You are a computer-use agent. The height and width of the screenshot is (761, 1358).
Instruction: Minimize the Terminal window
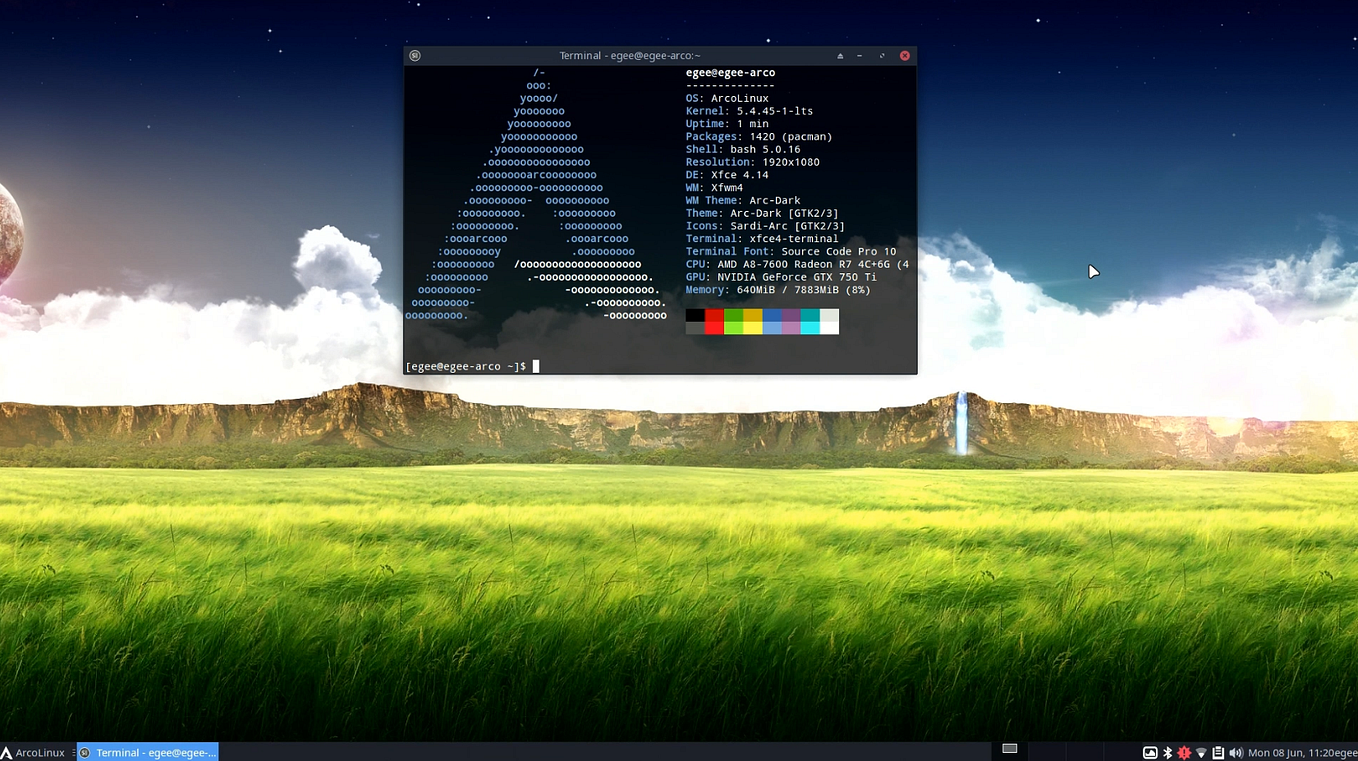click(x=859, y=55)
